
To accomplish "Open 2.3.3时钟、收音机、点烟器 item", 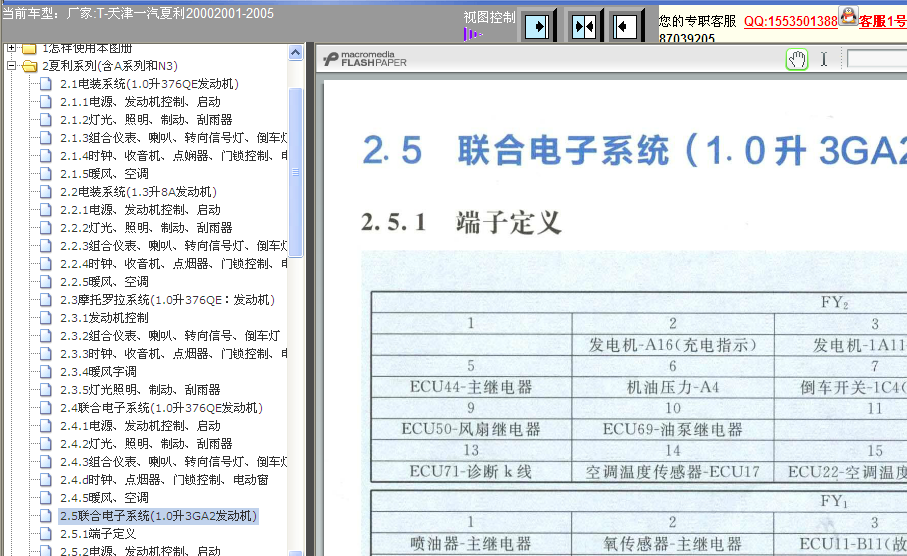I will click(x=174, y=354).
